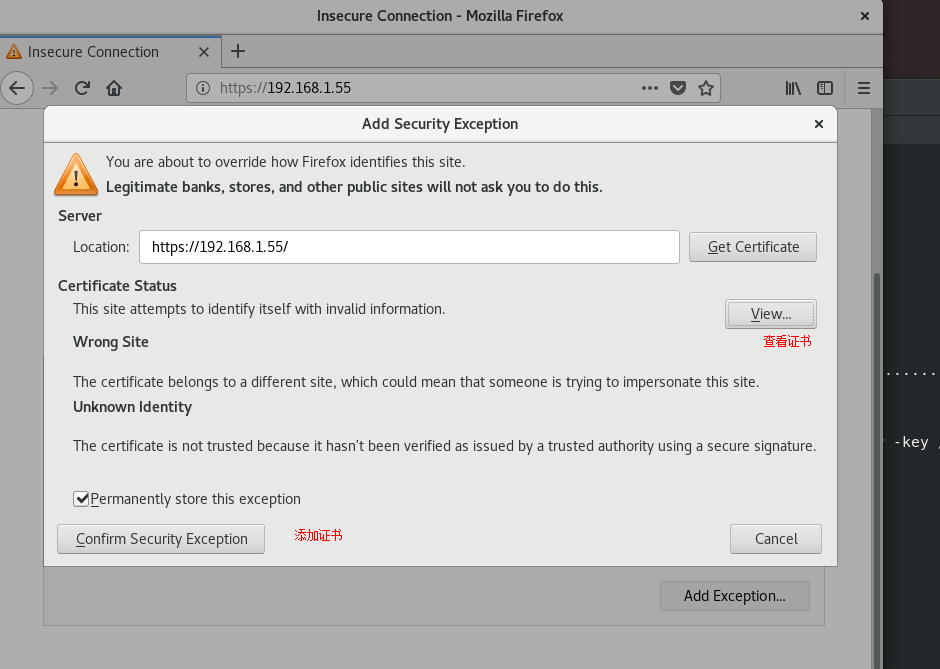The image size is (940, 669).
Task: View the certificate details
Action: pos(771,314)
